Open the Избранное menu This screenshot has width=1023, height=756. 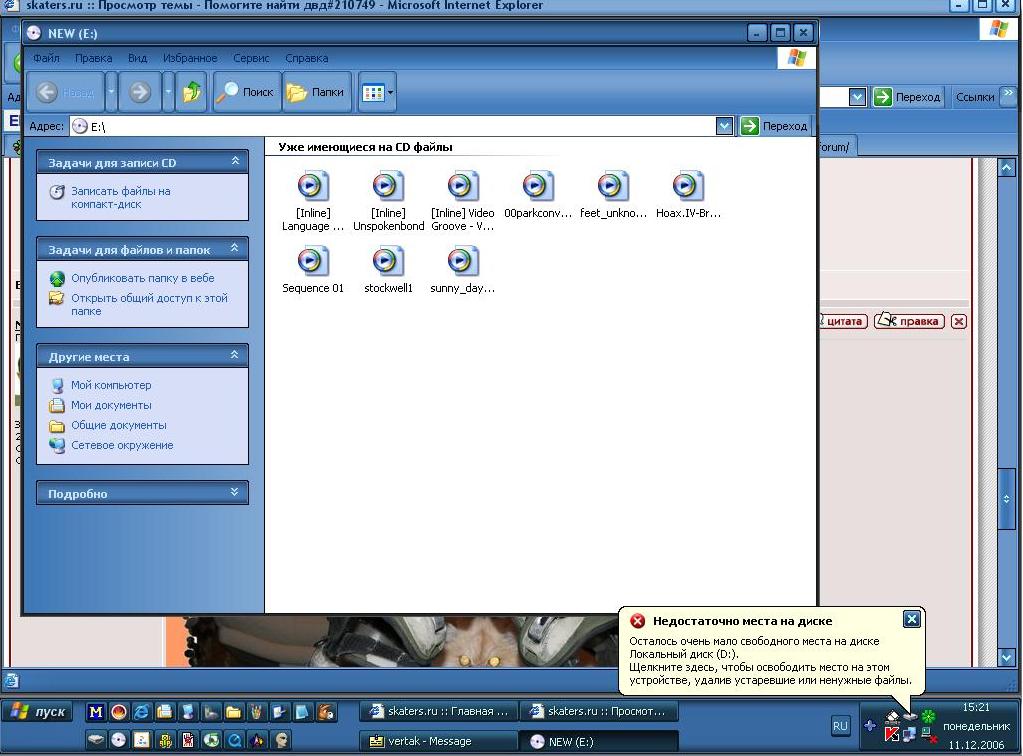[189, 58]
